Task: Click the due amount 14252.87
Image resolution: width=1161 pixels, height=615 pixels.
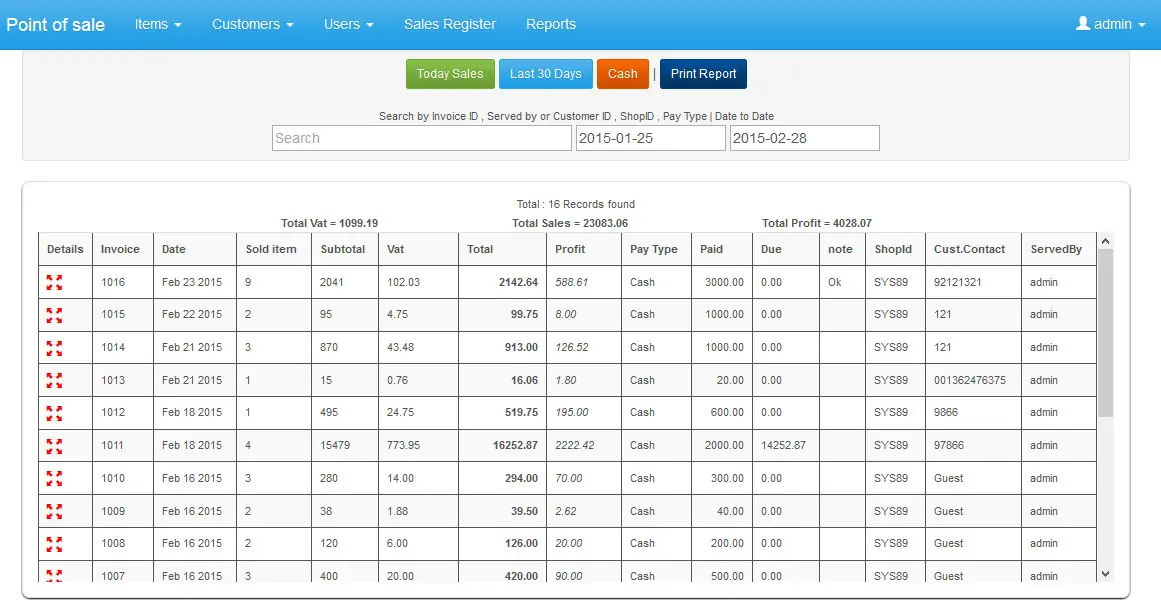Action: coord(783,446)
